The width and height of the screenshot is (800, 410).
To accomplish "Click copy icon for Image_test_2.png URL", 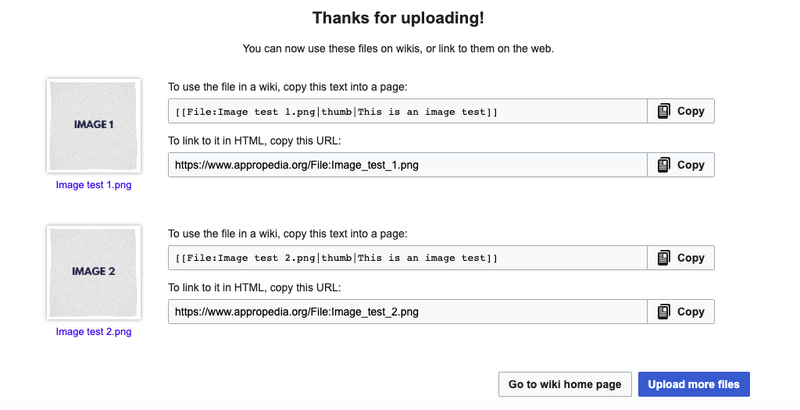I will point(664,312).
